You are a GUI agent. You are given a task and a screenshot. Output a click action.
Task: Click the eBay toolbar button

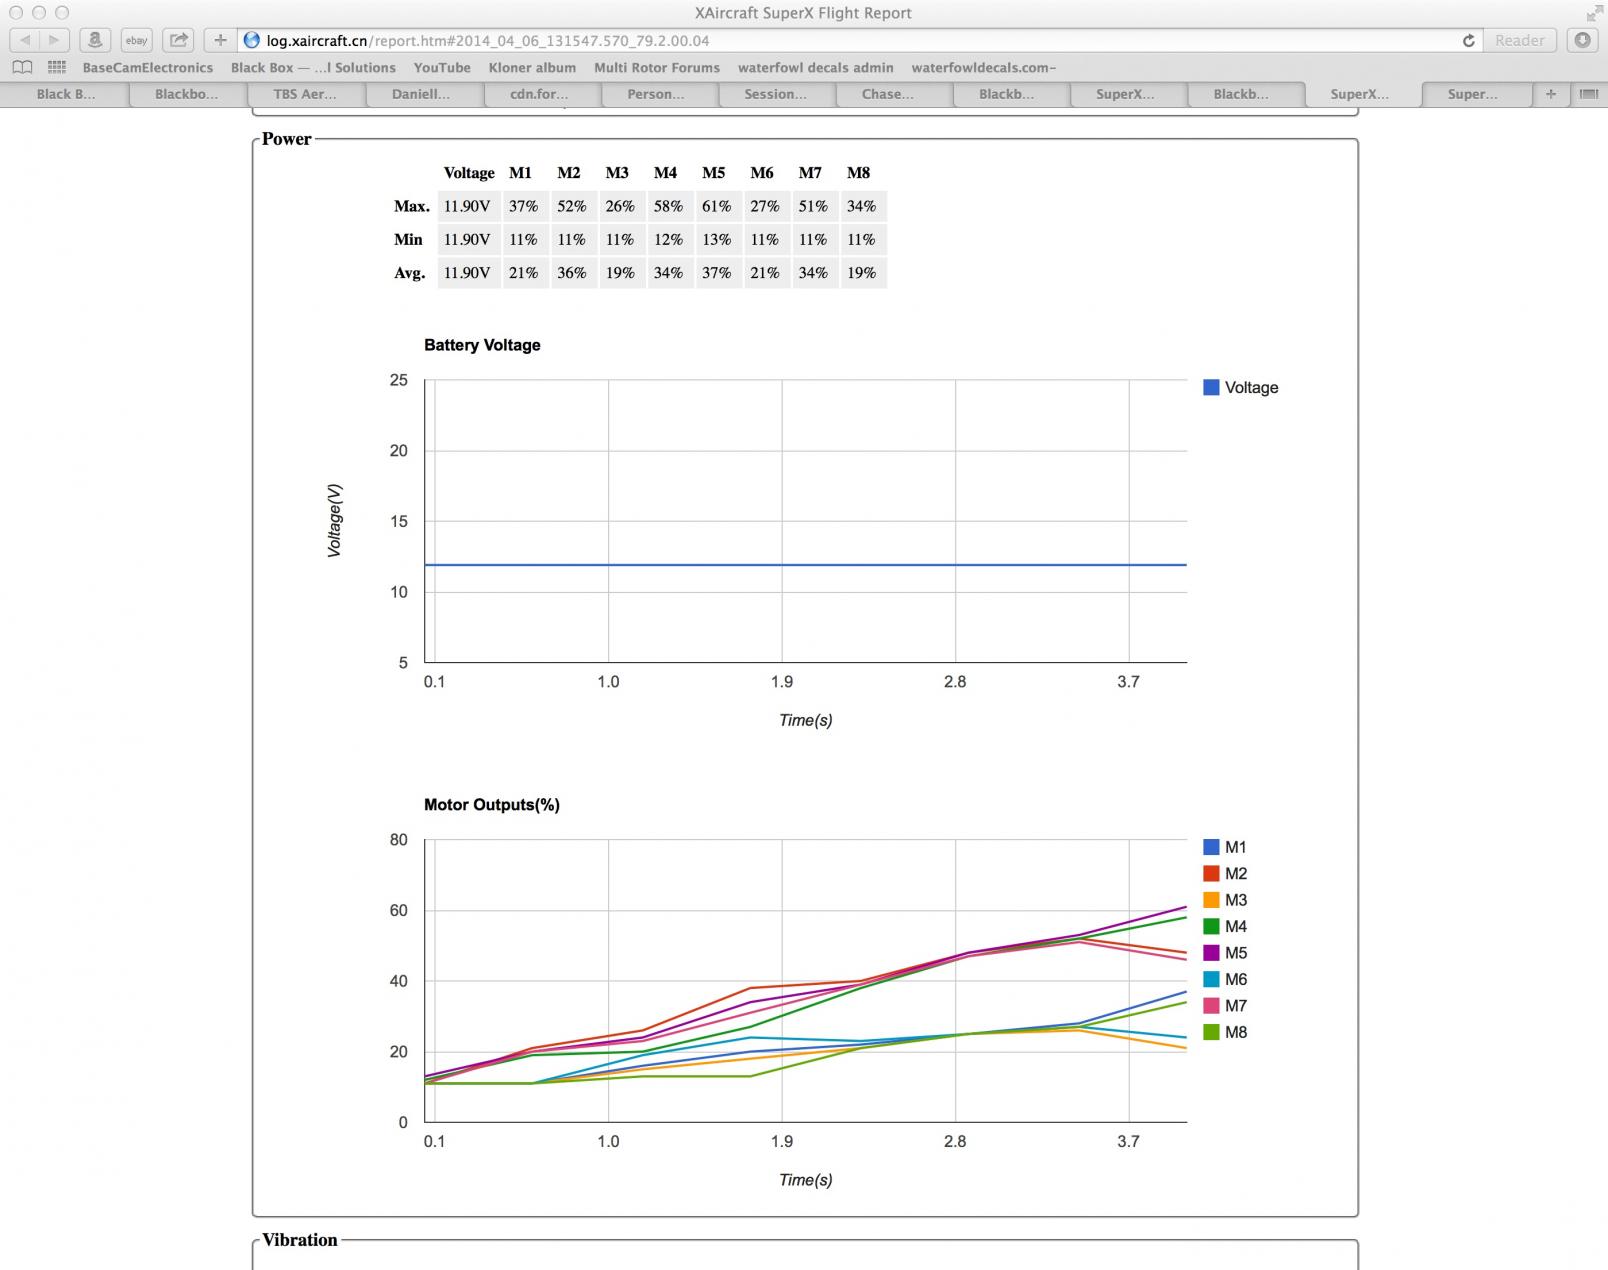click(136, 40)
